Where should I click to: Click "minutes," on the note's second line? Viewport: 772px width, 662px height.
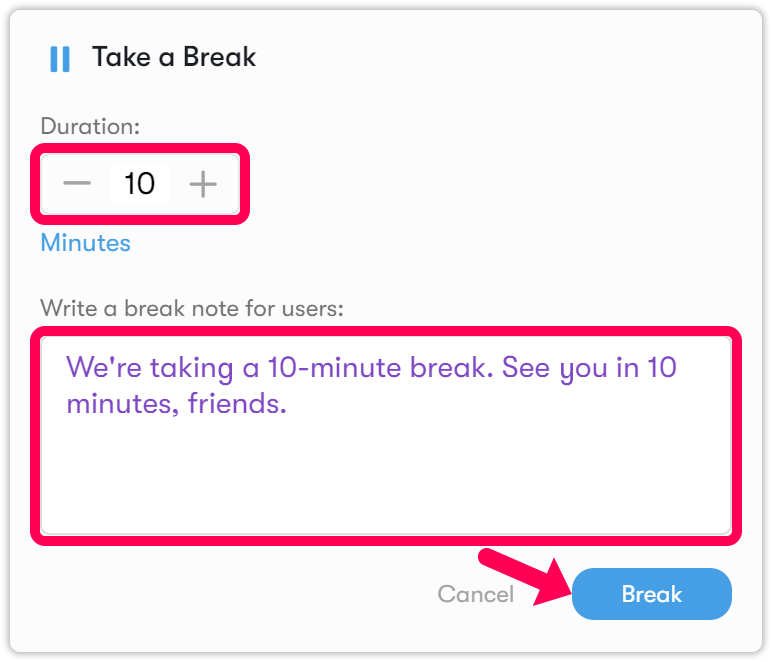122,404
